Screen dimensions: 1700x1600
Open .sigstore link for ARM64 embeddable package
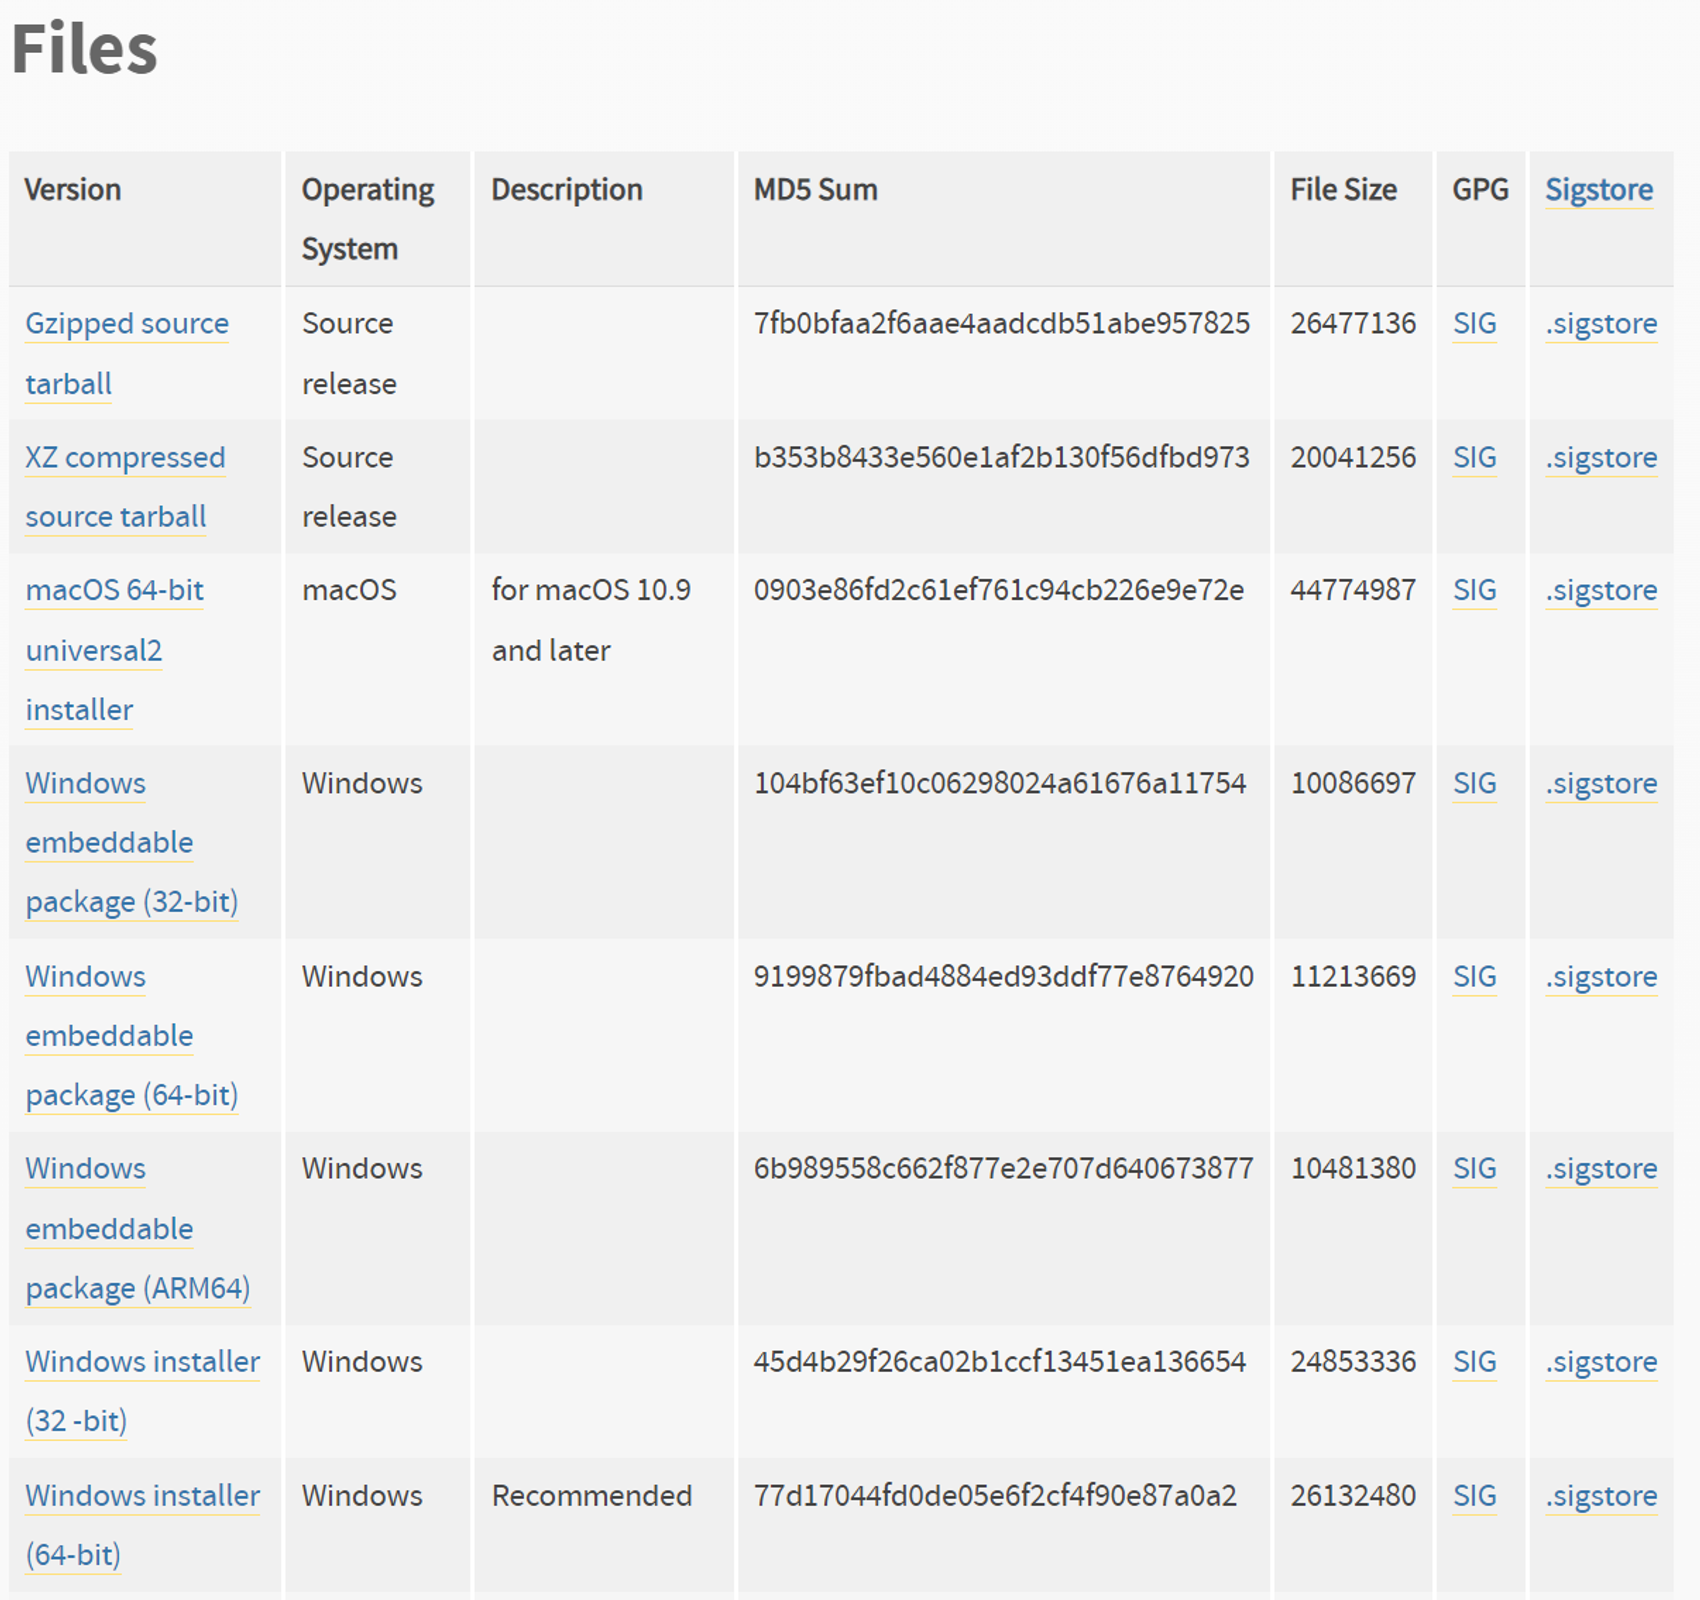click(1601, 1170)
